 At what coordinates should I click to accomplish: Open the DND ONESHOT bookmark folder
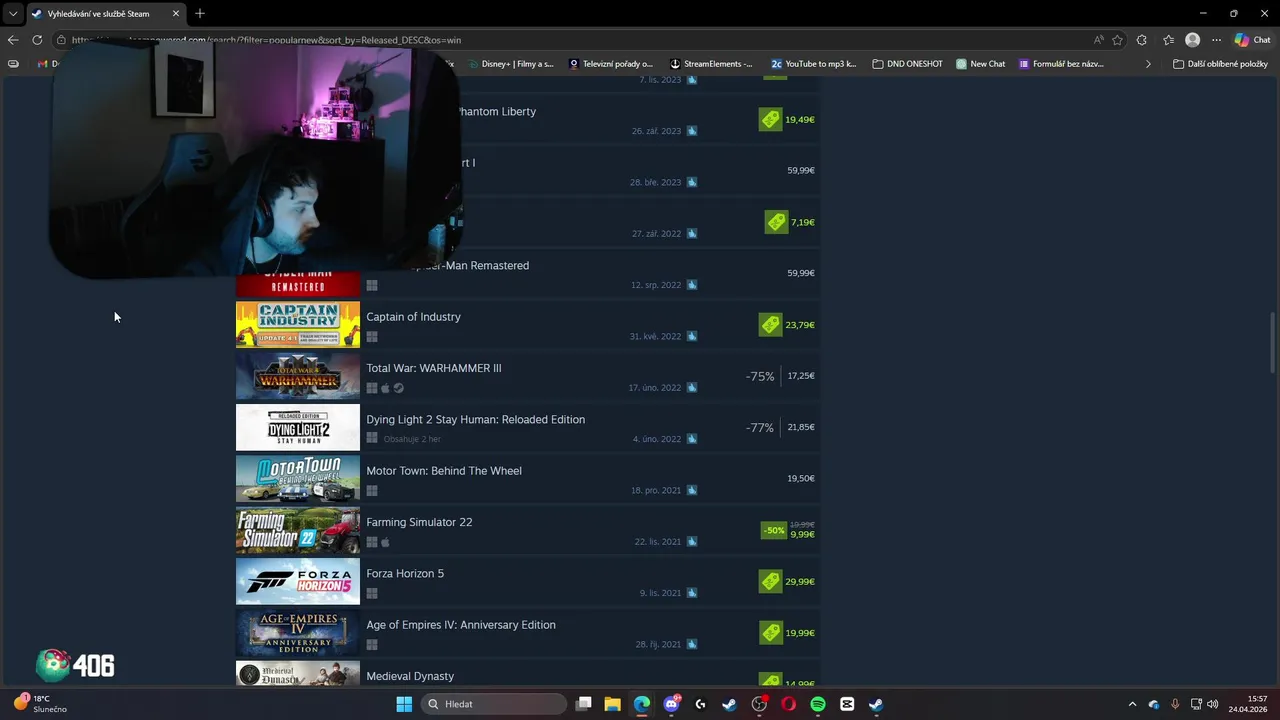tap(907, 64)
